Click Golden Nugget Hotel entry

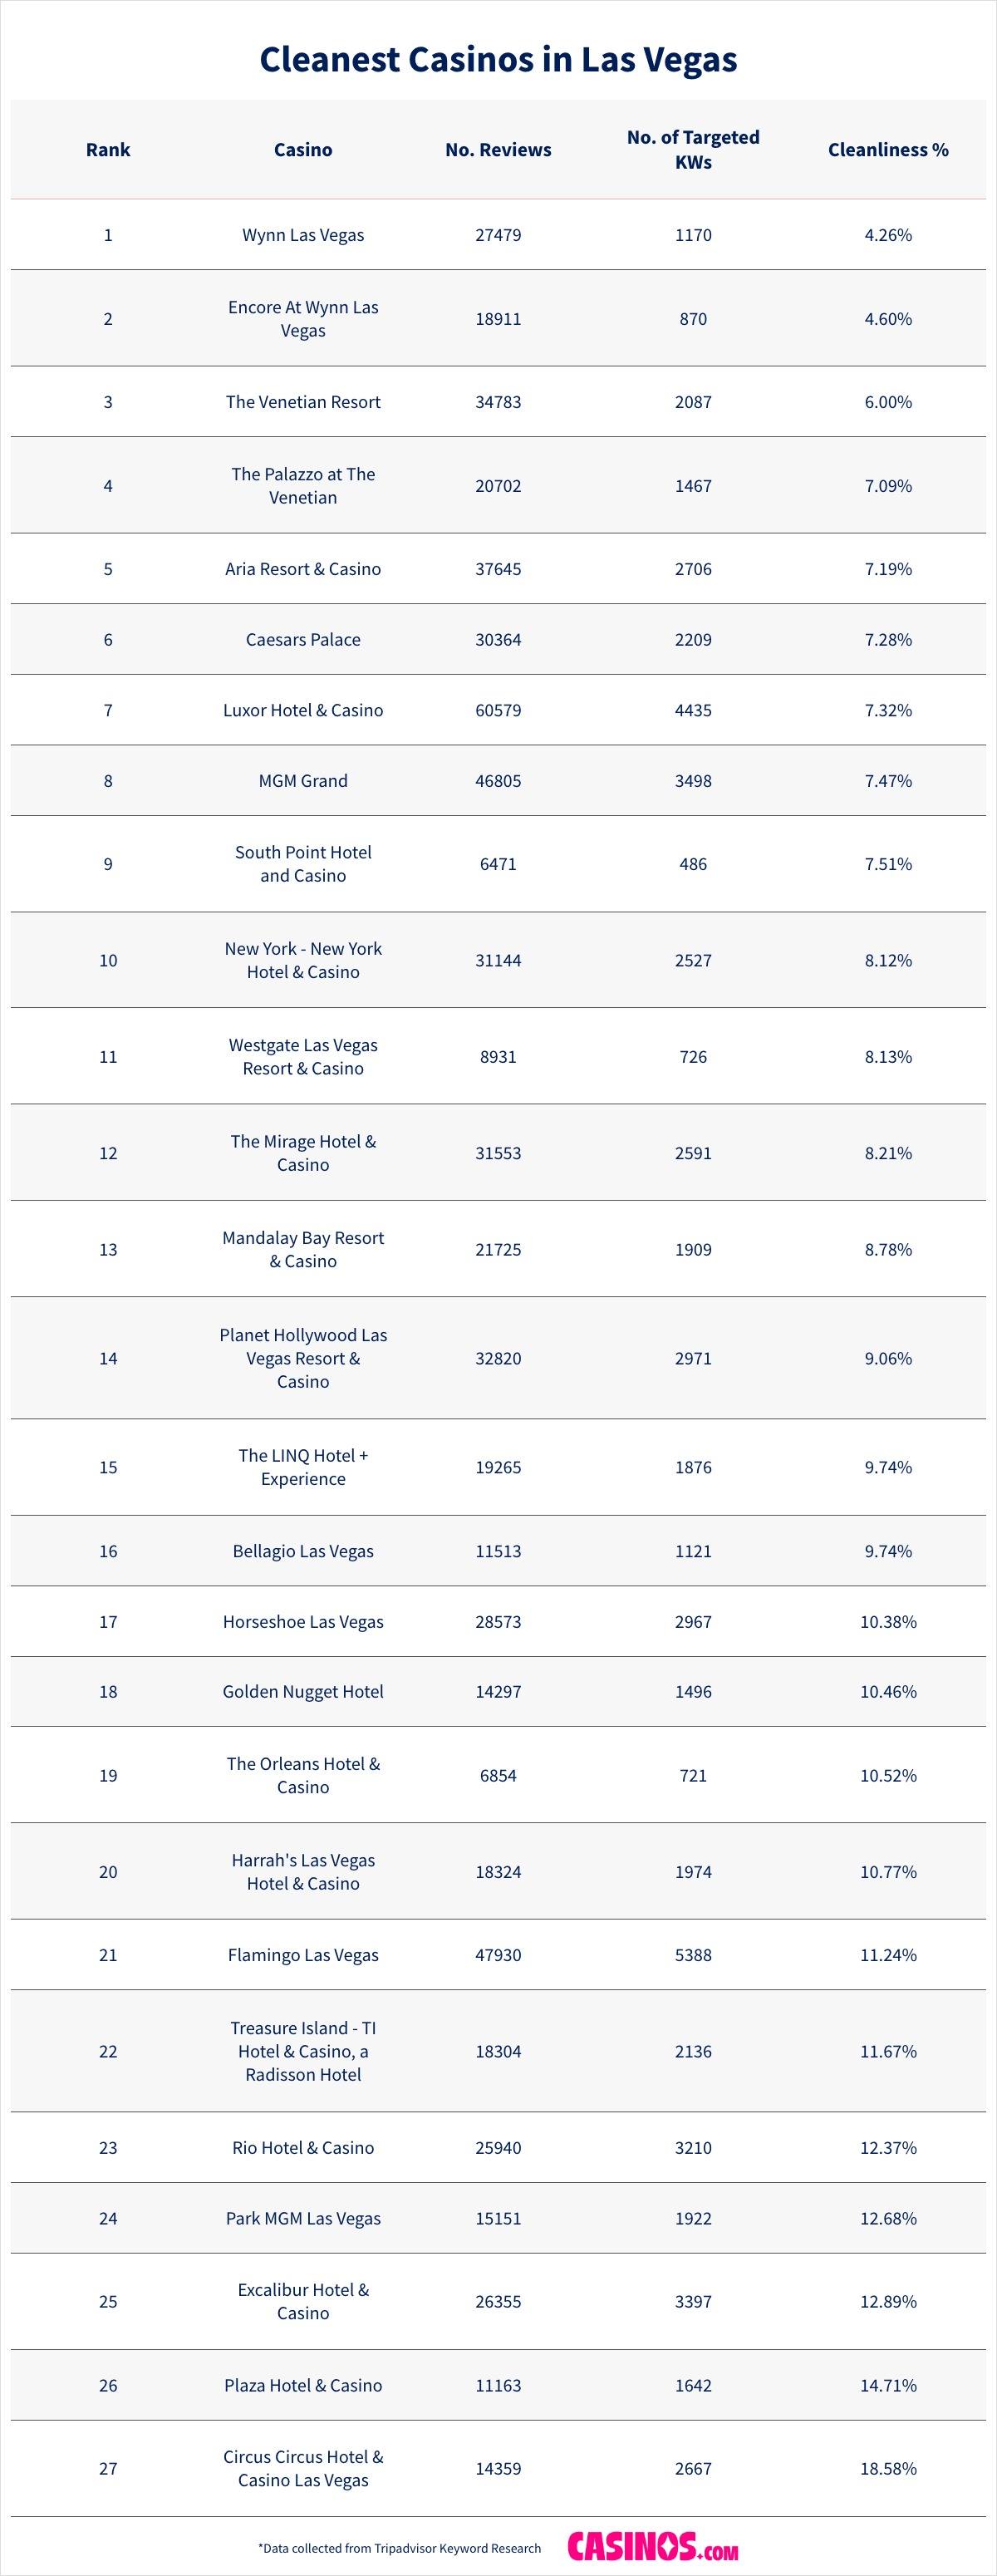(303, 1691)
